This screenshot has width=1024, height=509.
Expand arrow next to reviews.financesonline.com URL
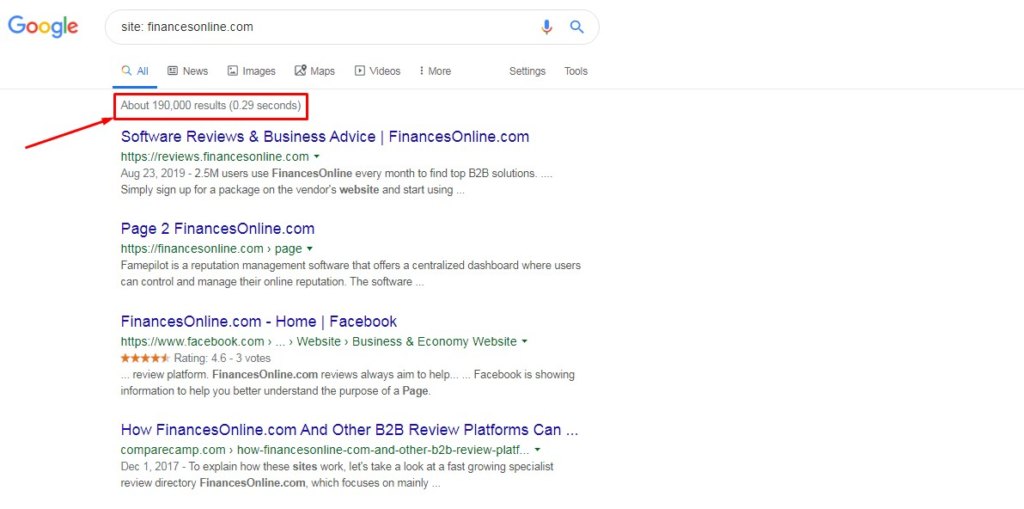[317, 157]
